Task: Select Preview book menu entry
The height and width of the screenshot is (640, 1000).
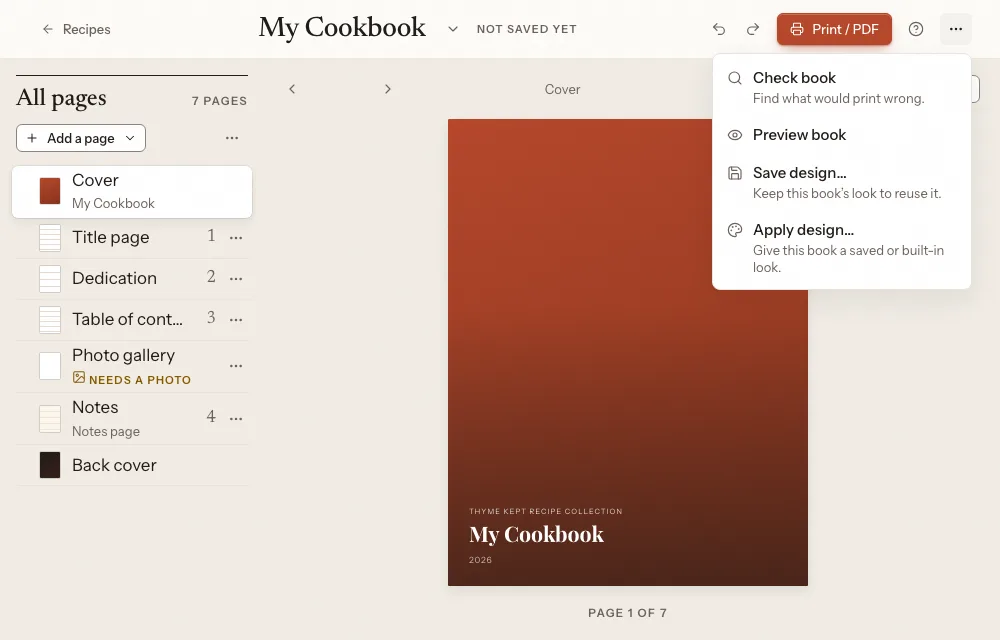Action: 841,135
